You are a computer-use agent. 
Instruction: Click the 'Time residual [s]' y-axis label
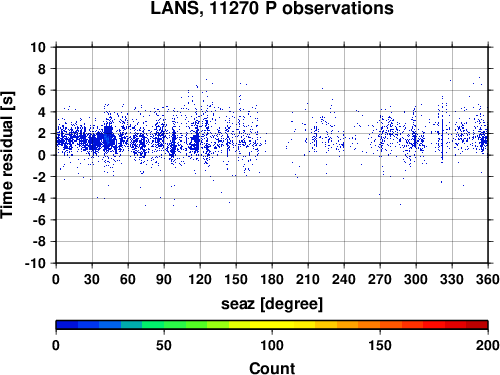point(7,155)
